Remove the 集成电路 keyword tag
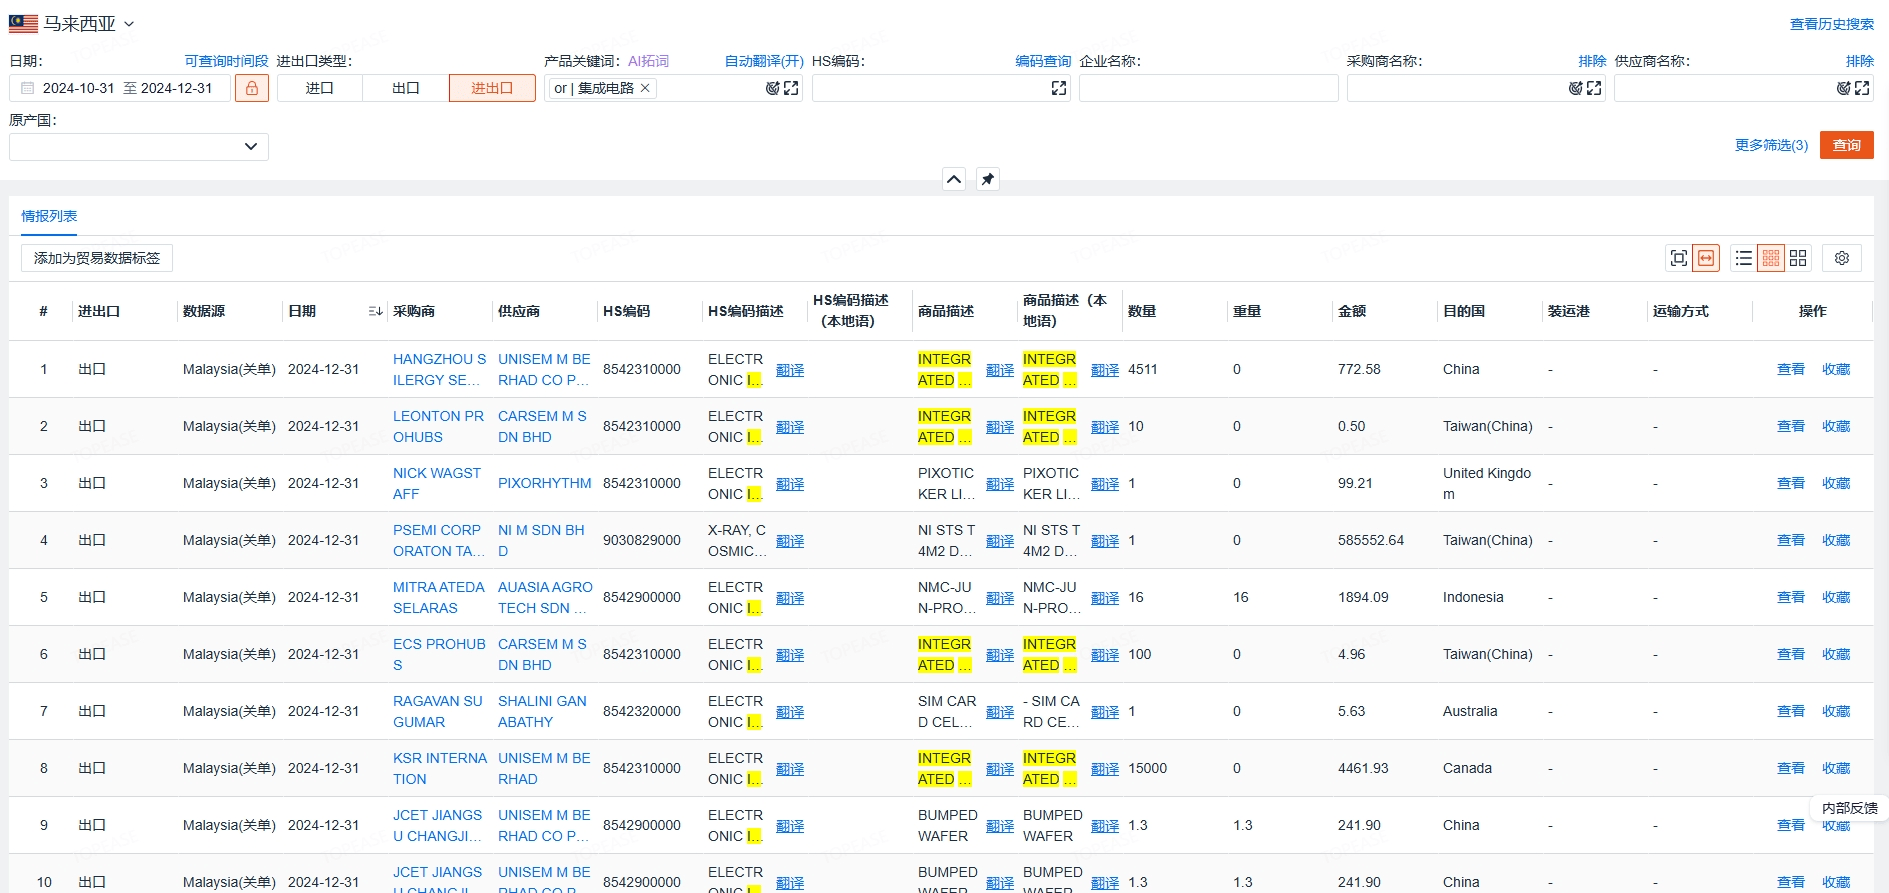The width and height of the screenshot is (1889, 893). [646, 88]
